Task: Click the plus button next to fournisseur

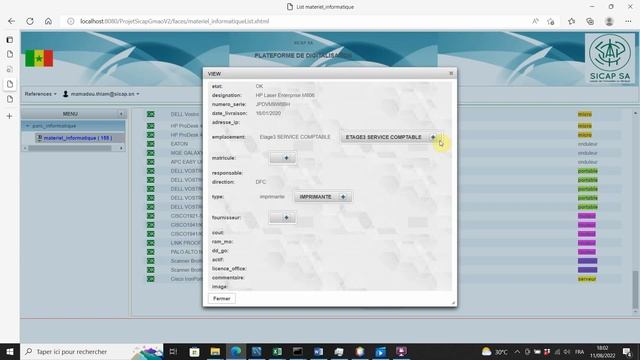Action: tap(282, 218)
